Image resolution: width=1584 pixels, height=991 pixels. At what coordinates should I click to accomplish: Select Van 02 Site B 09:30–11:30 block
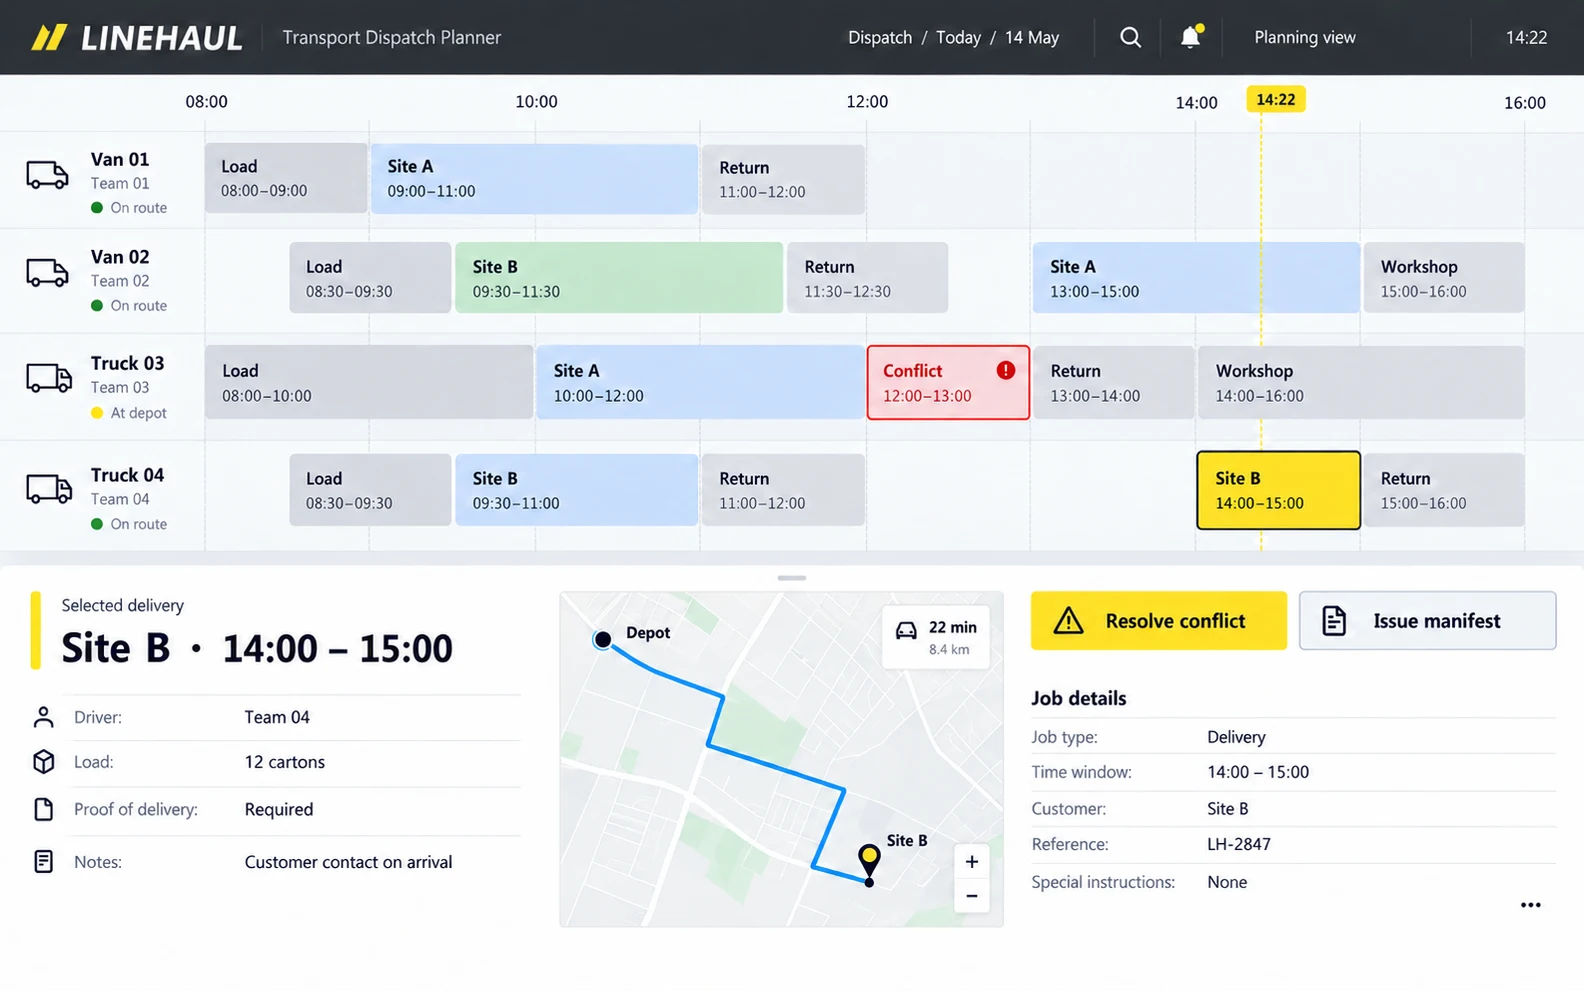click(619, 278)
